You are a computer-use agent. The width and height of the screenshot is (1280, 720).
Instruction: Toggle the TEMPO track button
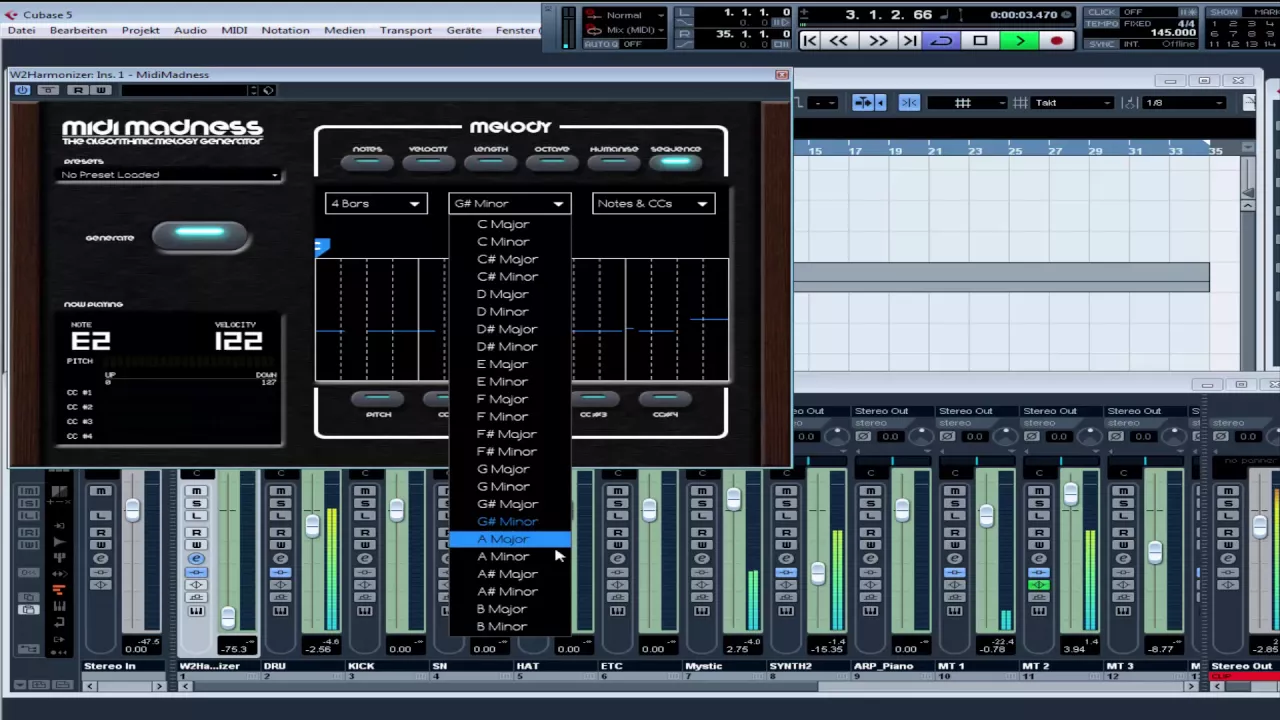point(1102,23)
